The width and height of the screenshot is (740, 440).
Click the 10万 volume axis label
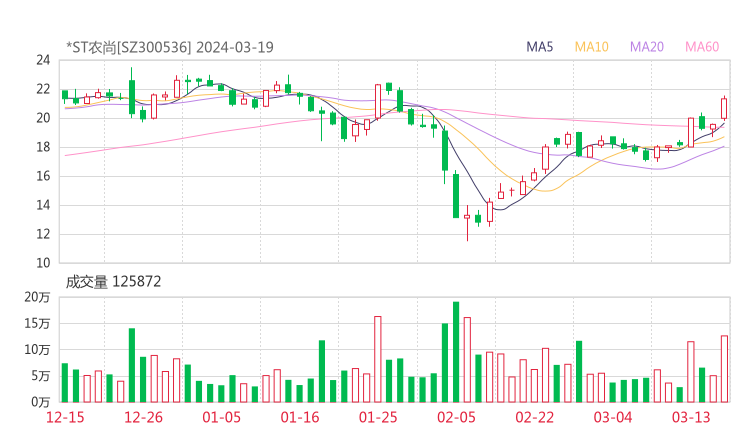(37, 350)
